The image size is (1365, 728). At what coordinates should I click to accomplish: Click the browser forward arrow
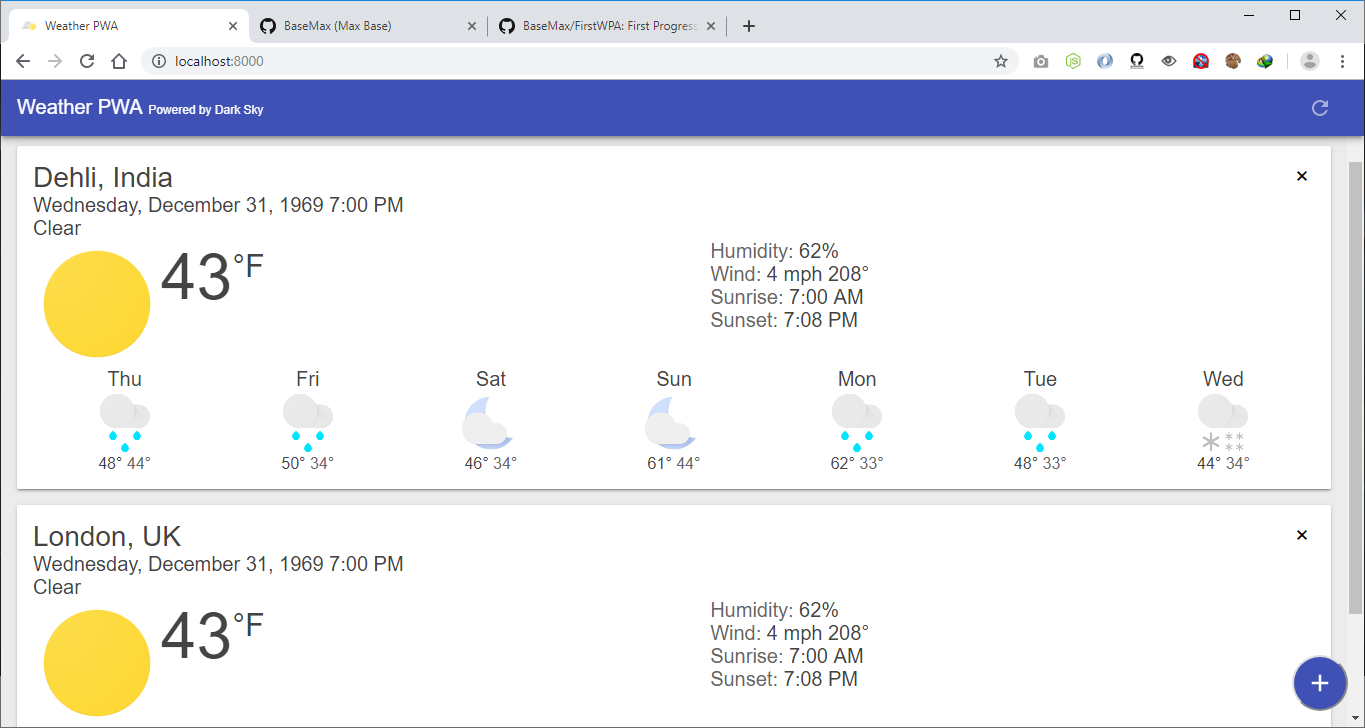[x=55, y=61]
